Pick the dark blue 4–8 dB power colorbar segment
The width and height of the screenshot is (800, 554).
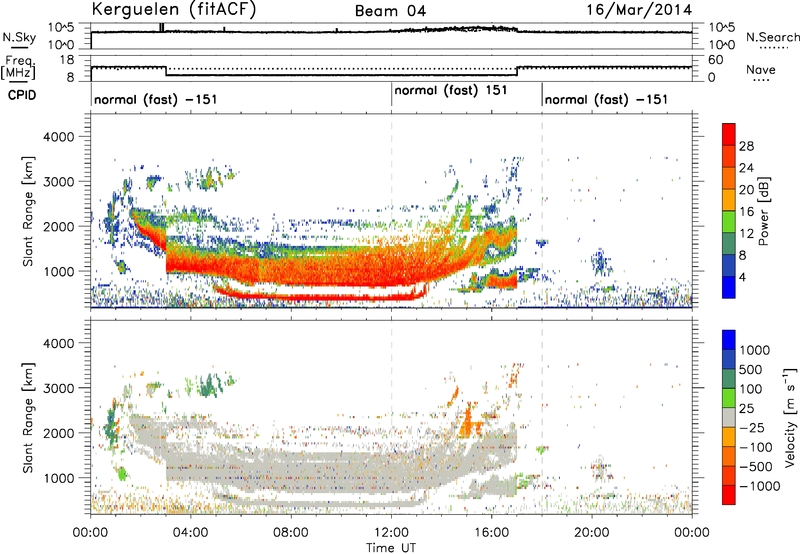729,266
